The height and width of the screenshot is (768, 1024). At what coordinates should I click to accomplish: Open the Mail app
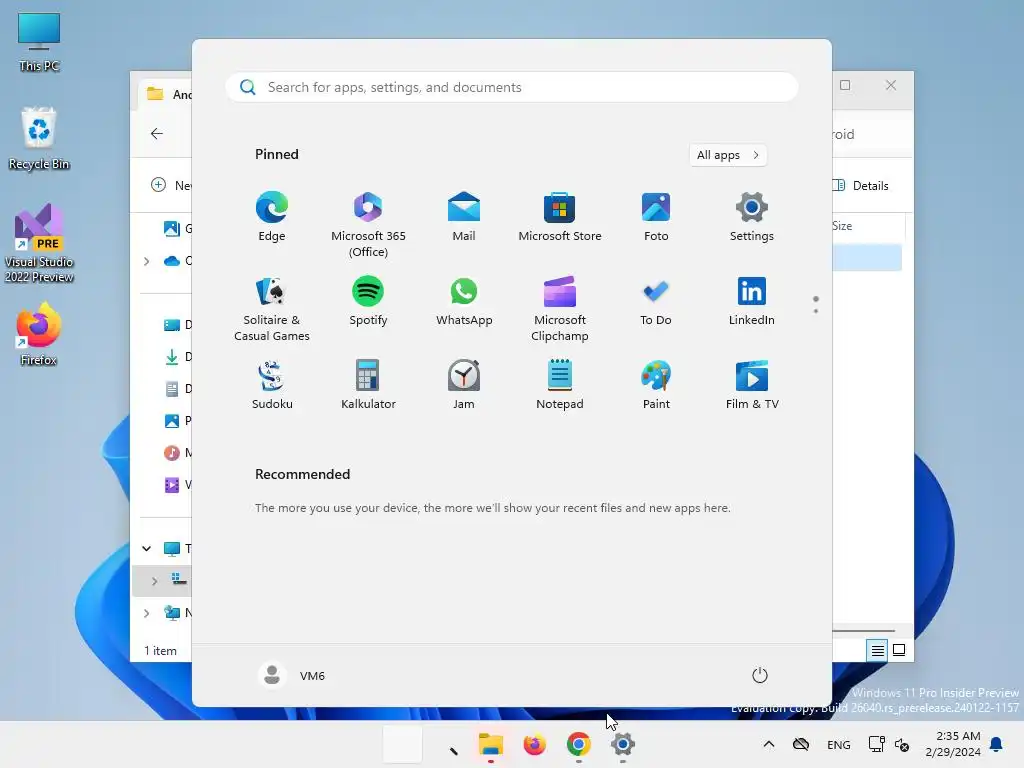(x=464, y=217)
